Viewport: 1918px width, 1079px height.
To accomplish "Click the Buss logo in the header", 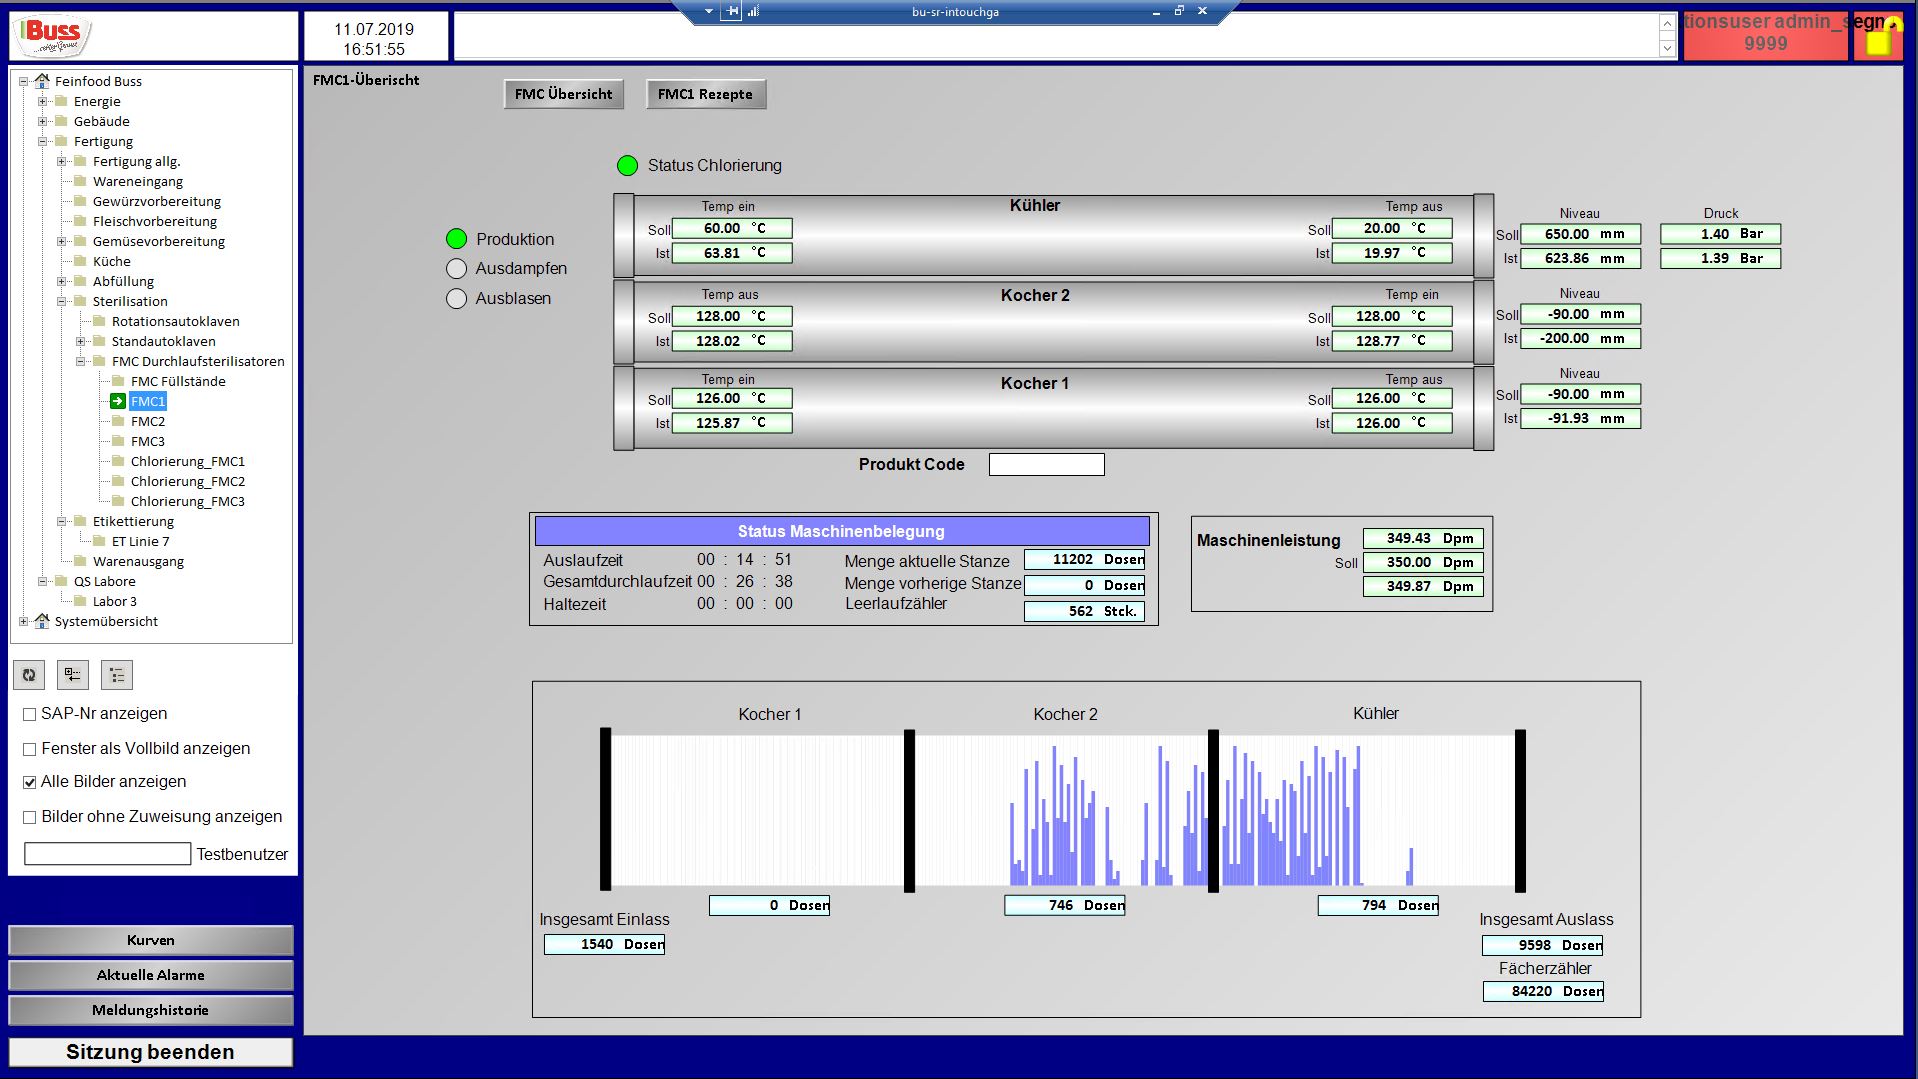I will point(54,36).
